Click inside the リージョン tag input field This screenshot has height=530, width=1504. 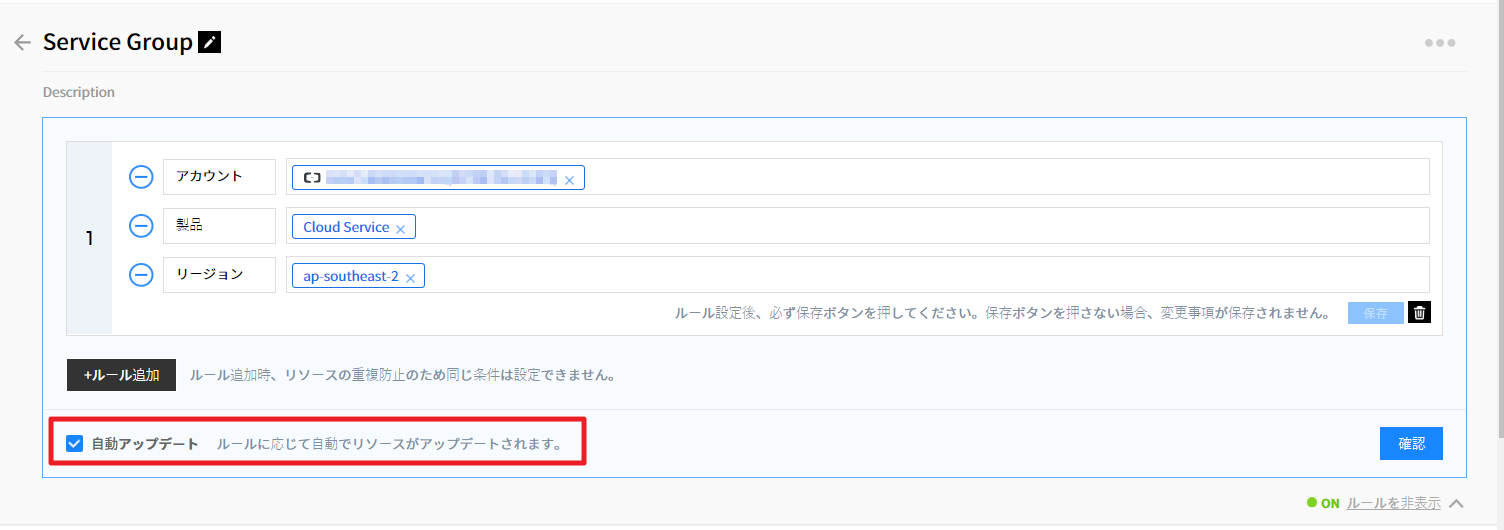click(x=900, y=275)
